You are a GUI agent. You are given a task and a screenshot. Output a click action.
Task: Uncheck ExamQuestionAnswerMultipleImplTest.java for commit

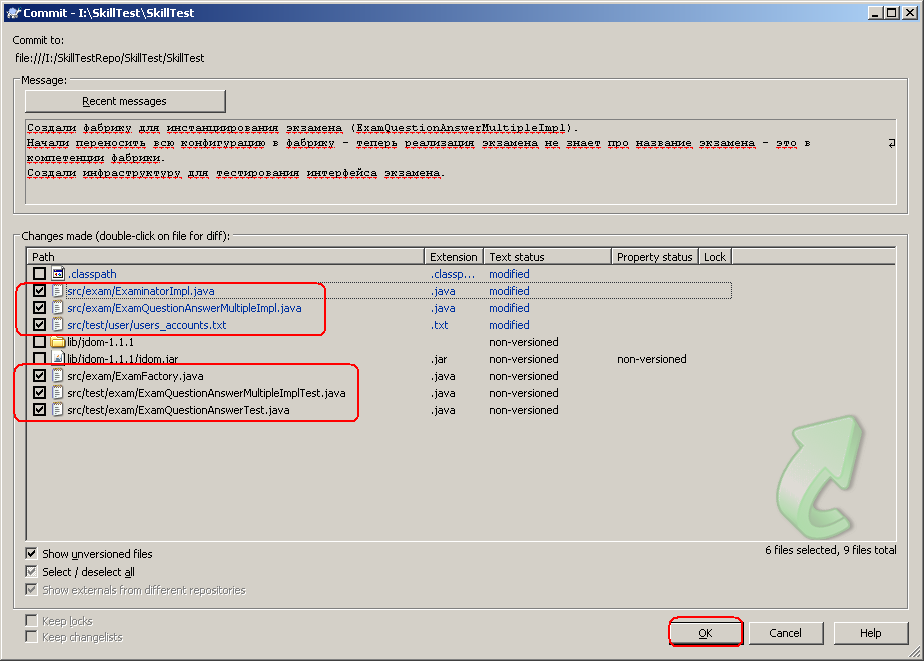click(x=38, y=392)
